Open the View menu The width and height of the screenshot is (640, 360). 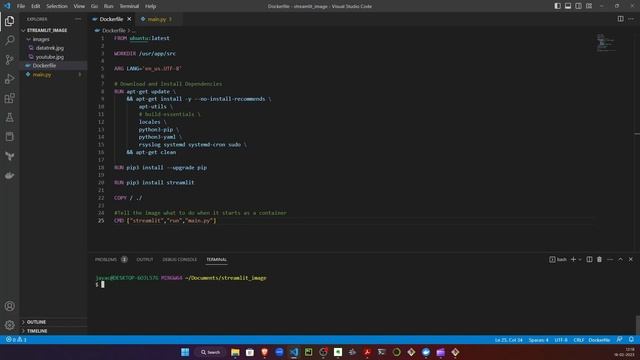pos(79,6)
